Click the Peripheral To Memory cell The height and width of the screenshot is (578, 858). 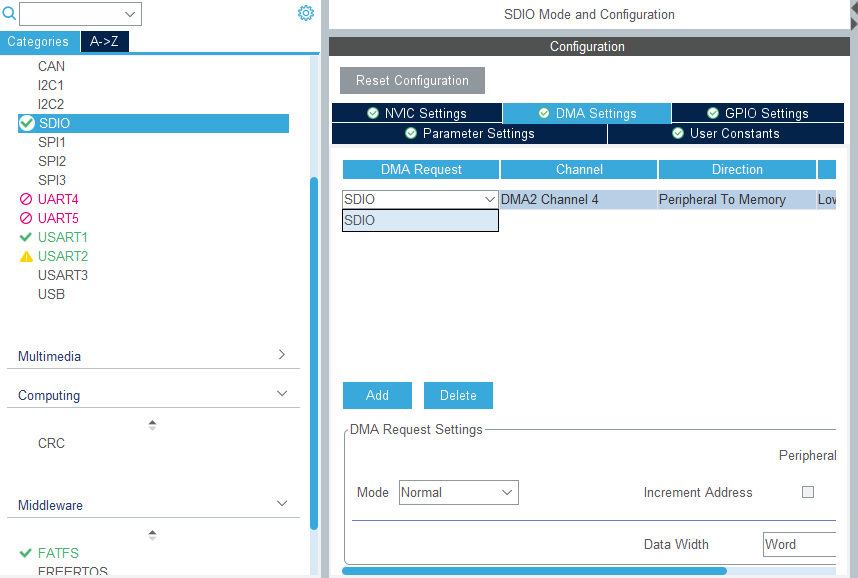(737, 200)
